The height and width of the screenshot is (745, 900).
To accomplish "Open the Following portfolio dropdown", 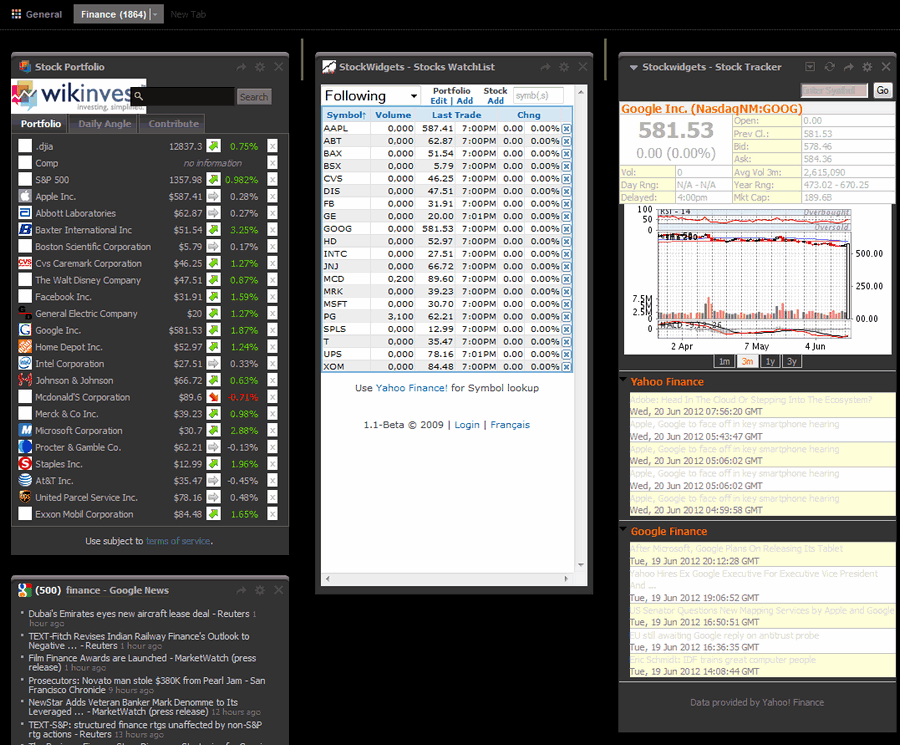I will coord(371,96).
